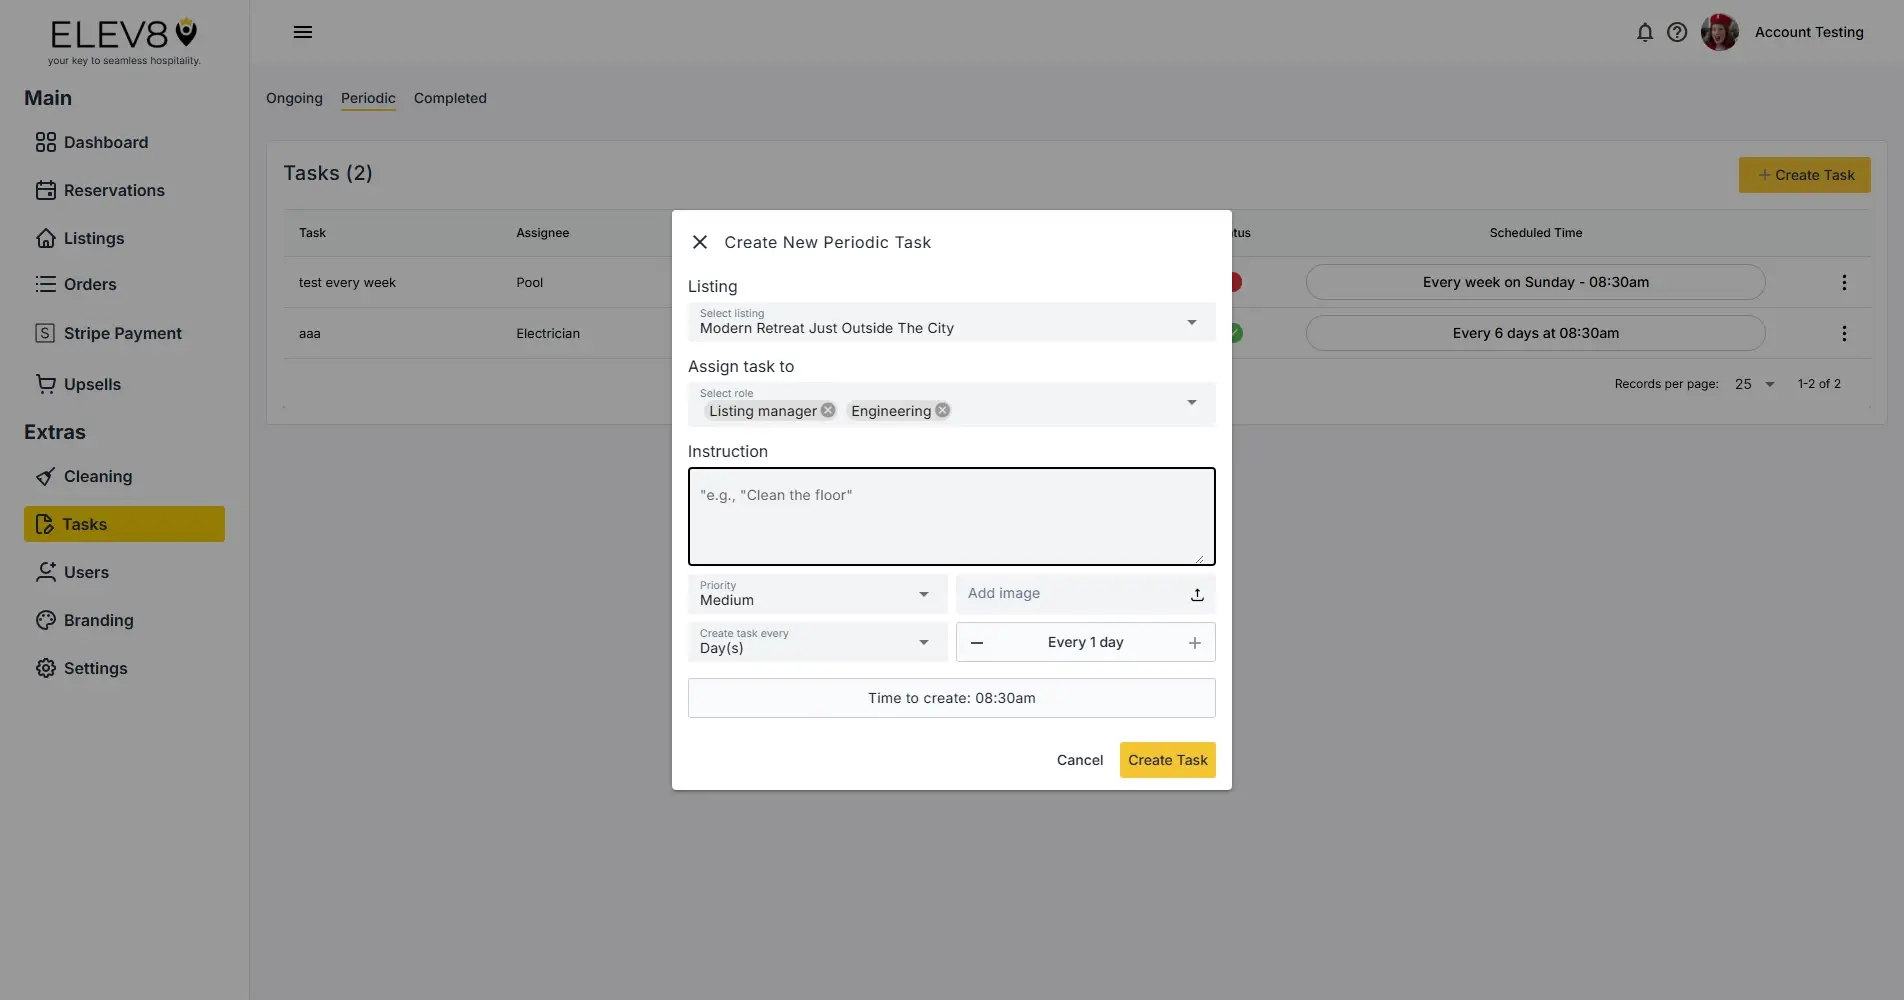Switch to the Ongoing tab
The height and width of the screenshot is (1000, 1904).
point(293,98)
